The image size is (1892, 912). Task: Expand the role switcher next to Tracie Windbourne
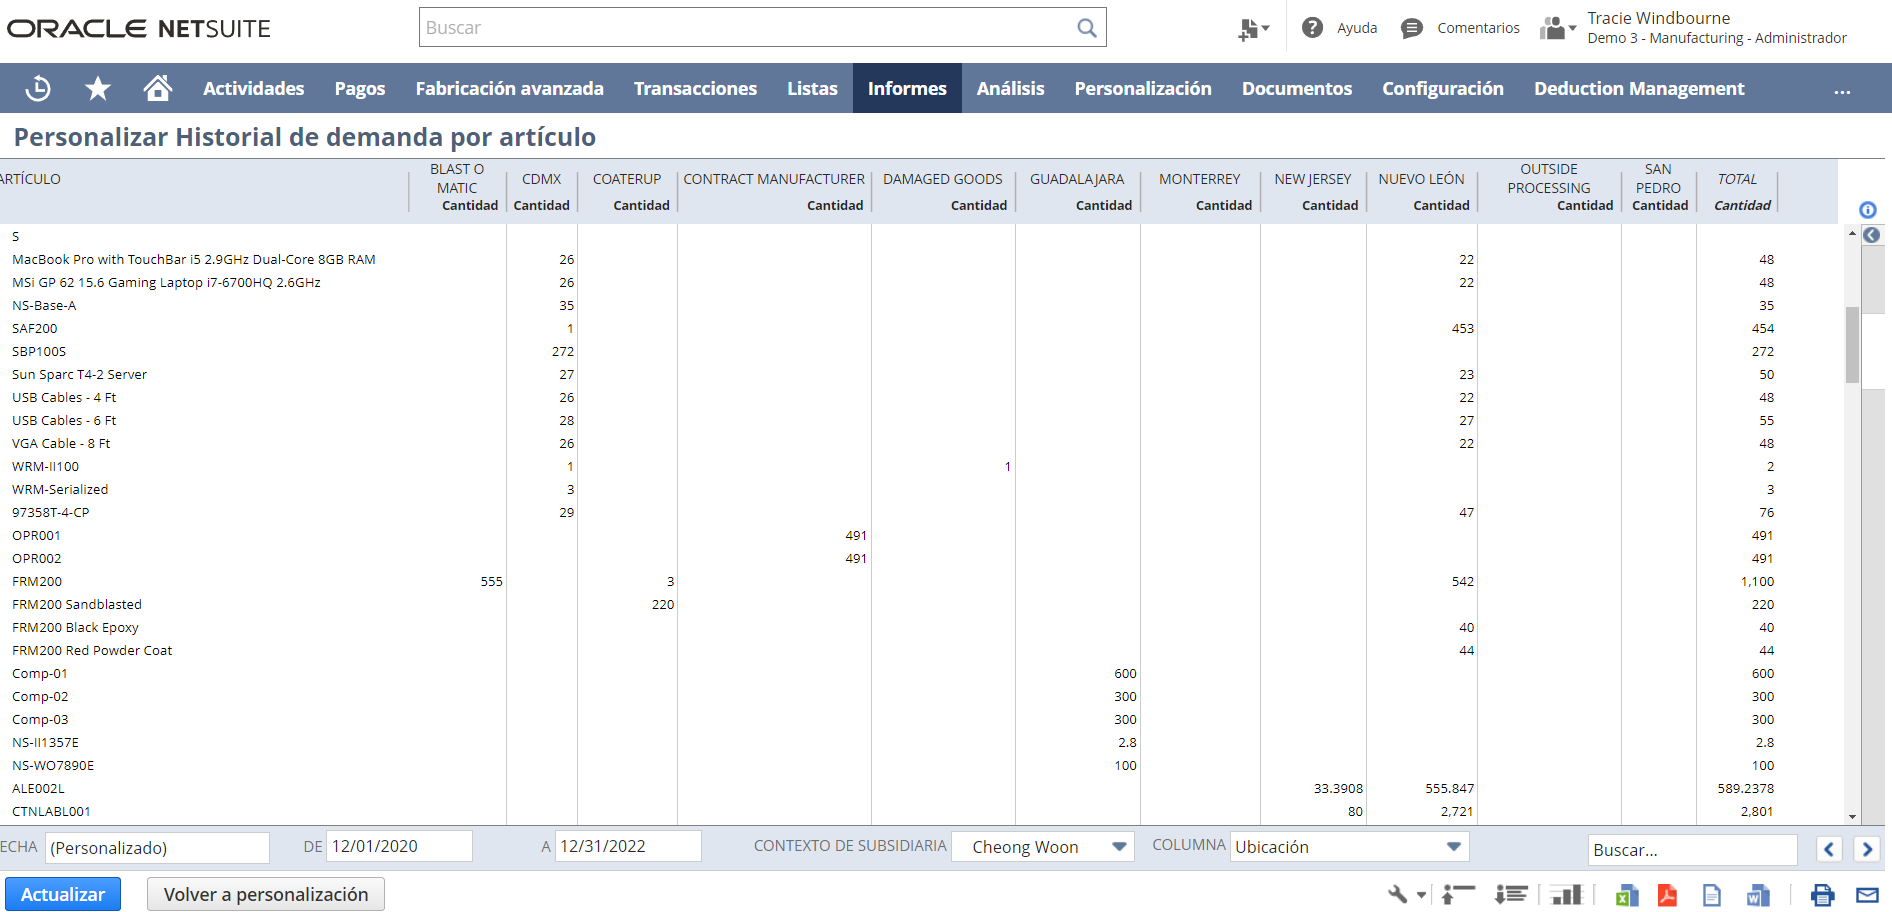coord(1557,27)
